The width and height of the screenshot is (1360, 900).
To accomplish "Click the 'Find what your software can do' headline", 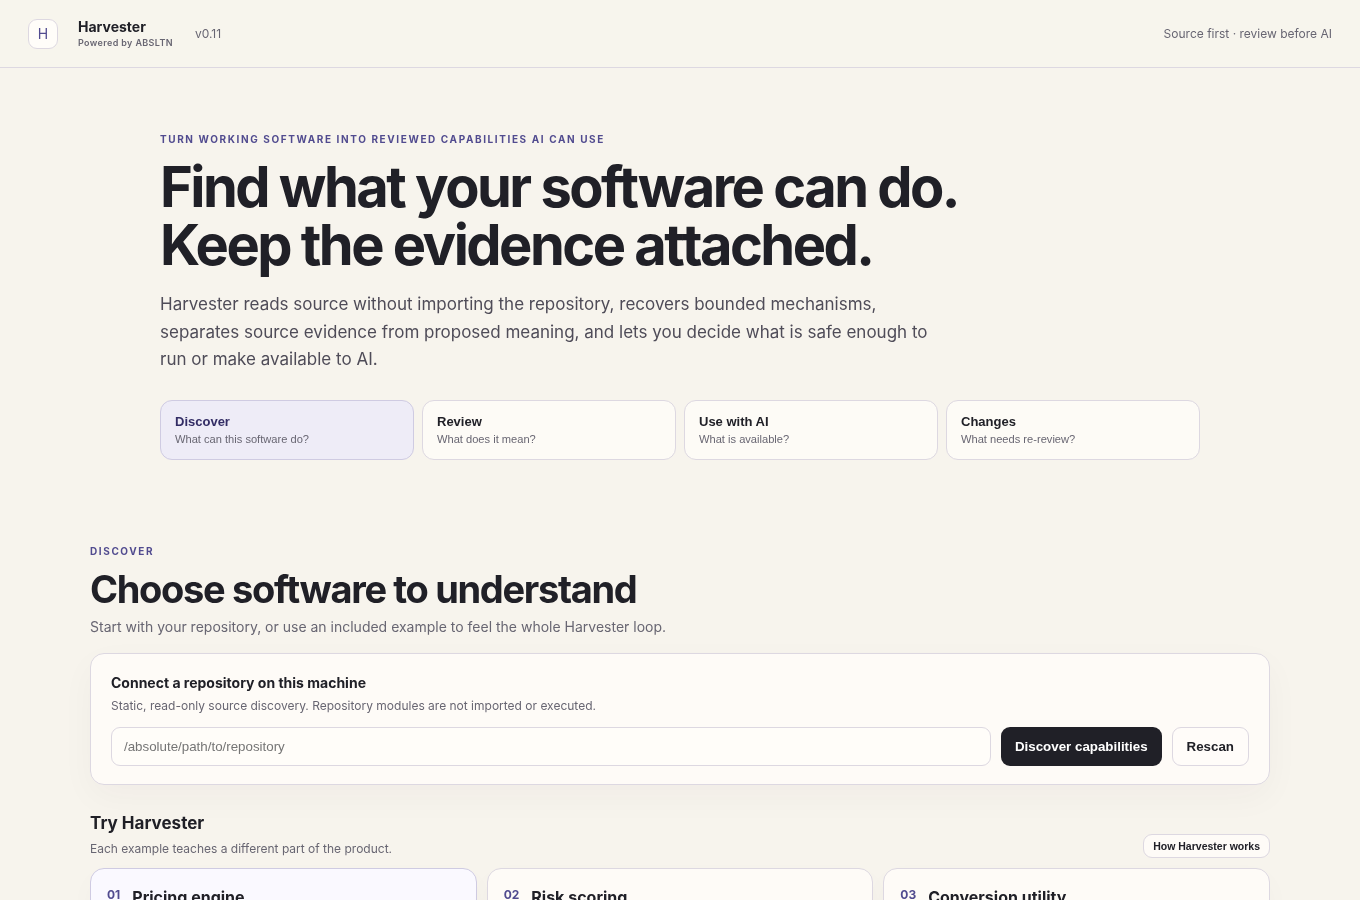I will coord(558,188).
